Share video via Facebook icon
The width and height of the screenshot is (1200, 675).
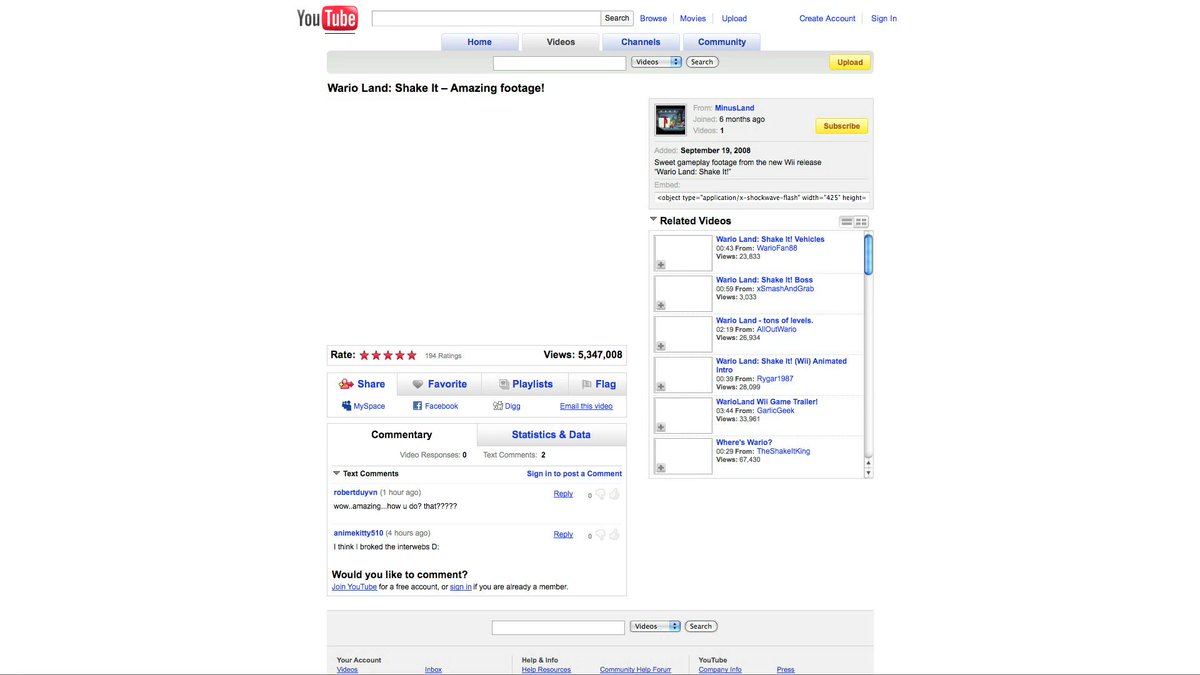tap(418, 406)
